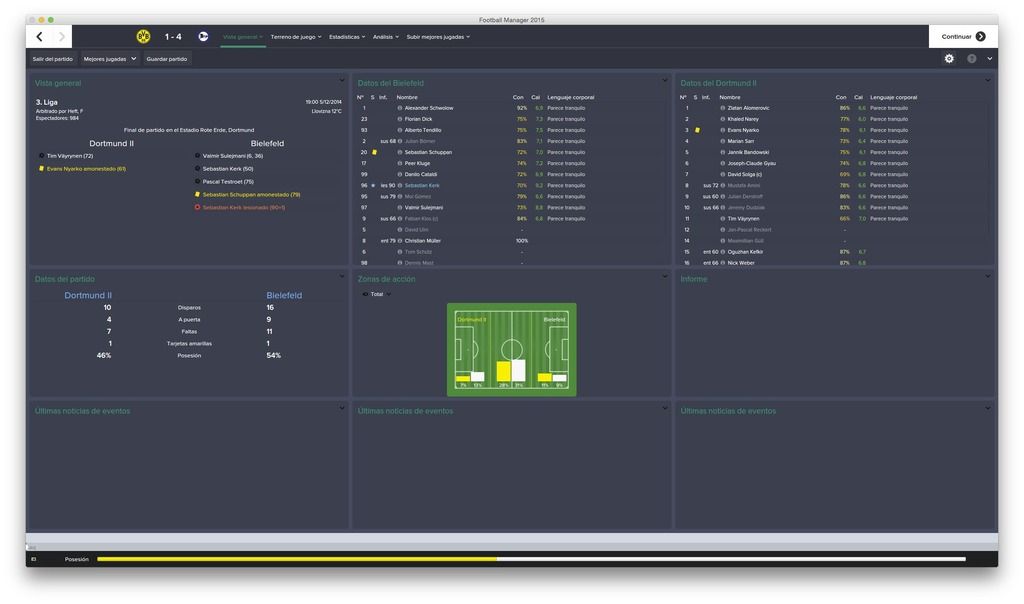
Task: Click Evans Nyarko amonestado event
Action: click(x=86, y=169)
